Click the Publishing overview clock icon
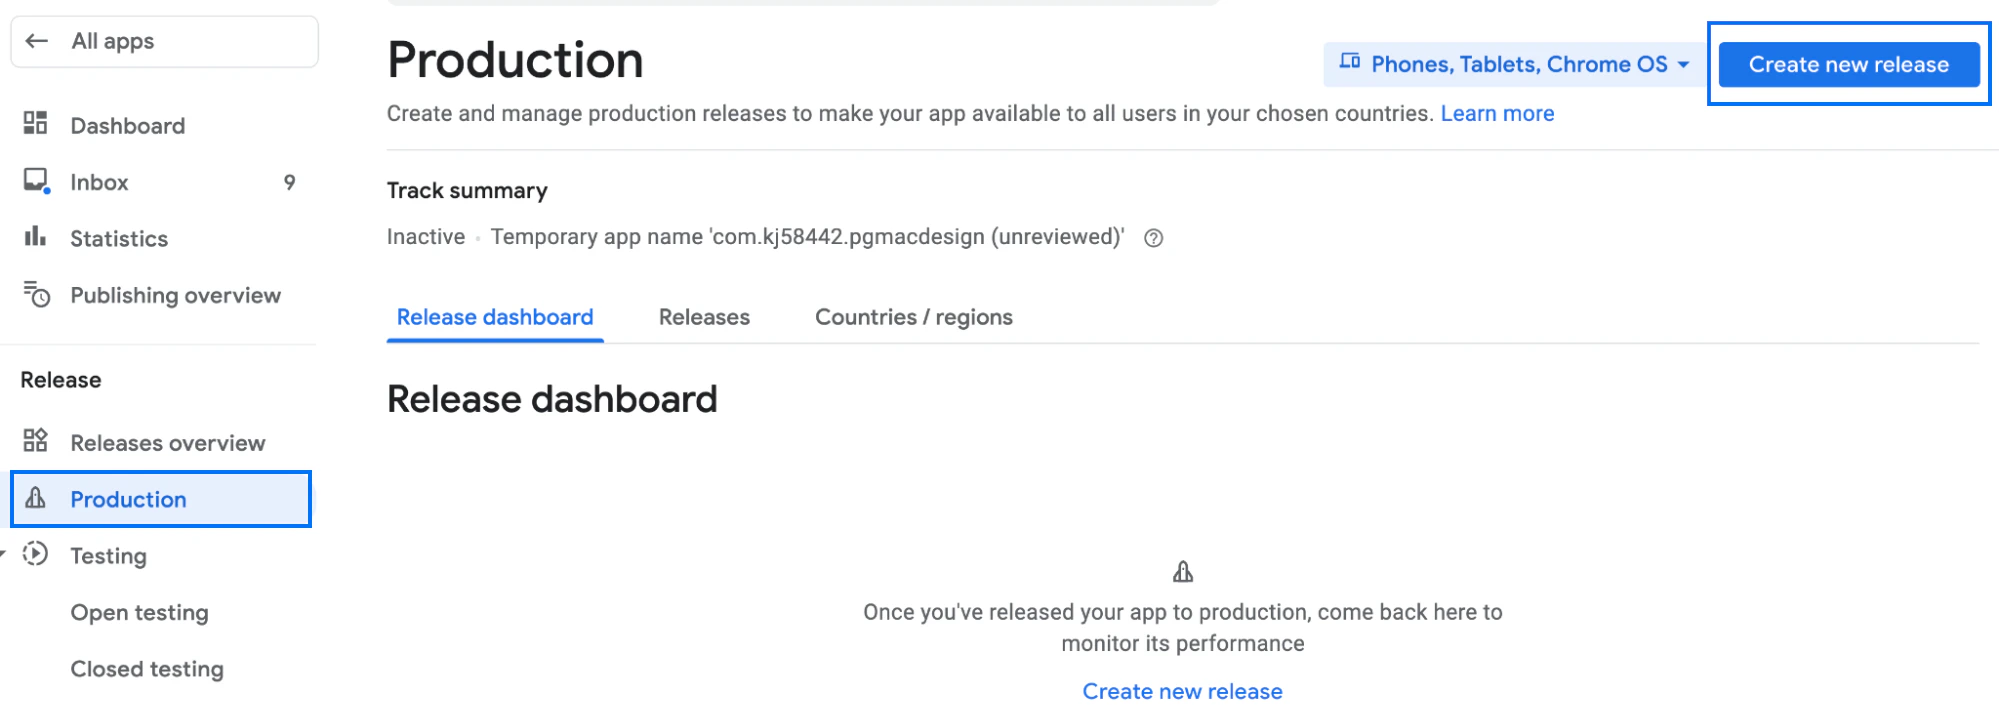Image resolution: width=1999 pixels, height=712 pixels. coord(36,295)
